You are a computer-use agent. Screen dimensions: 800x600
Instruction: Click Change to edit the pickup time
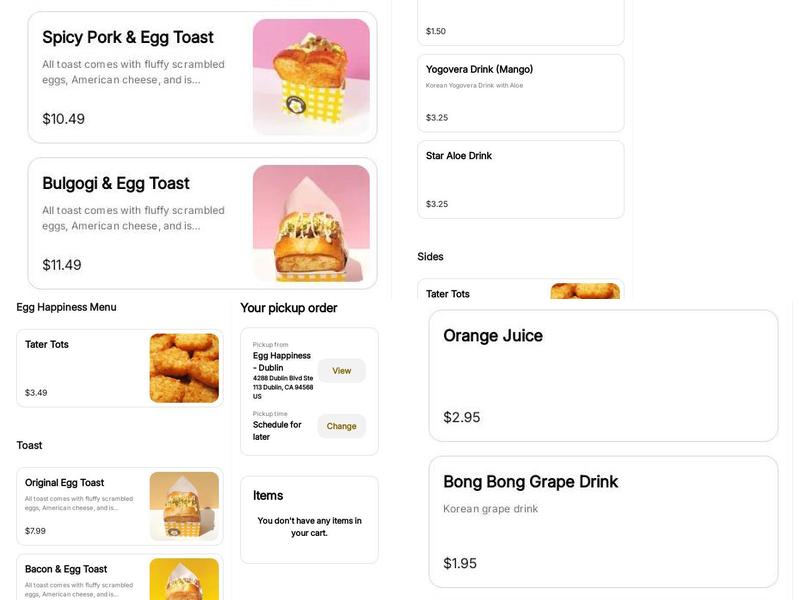point(341,426)
